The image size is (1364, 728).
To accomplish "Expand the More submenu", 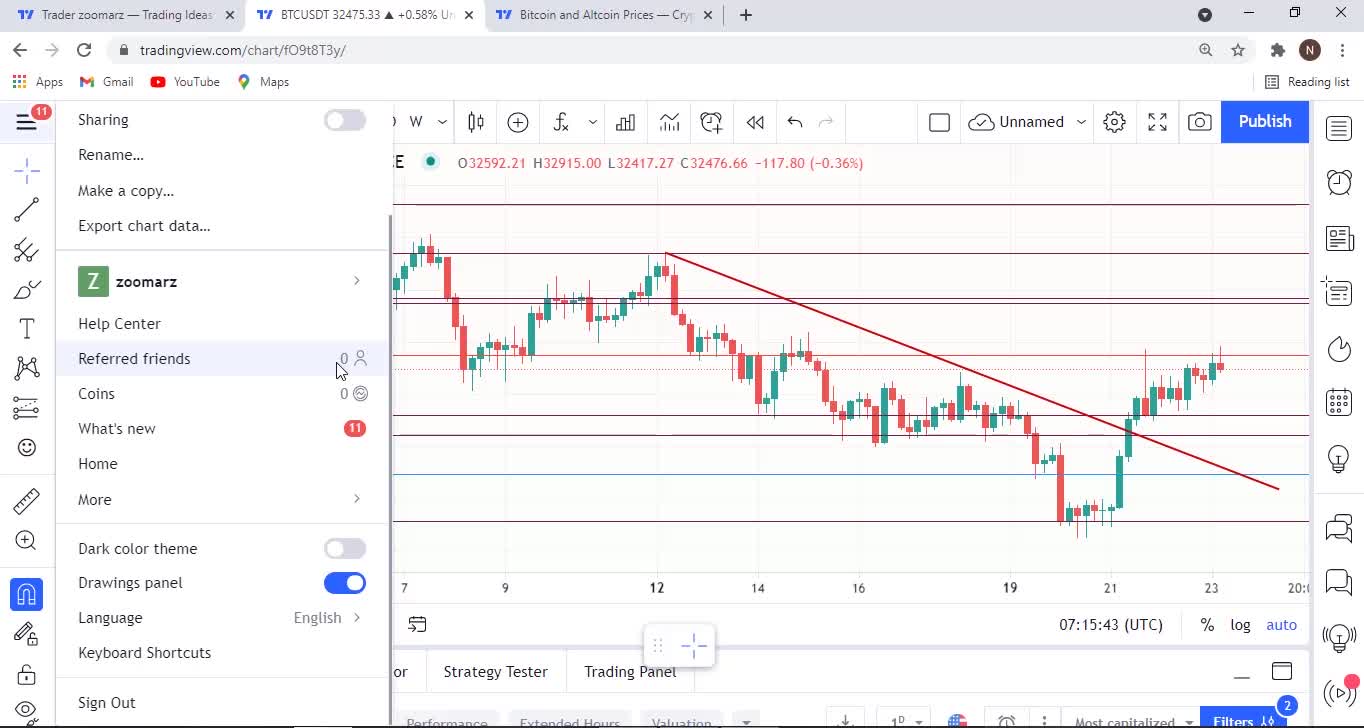I will [220, 499].
